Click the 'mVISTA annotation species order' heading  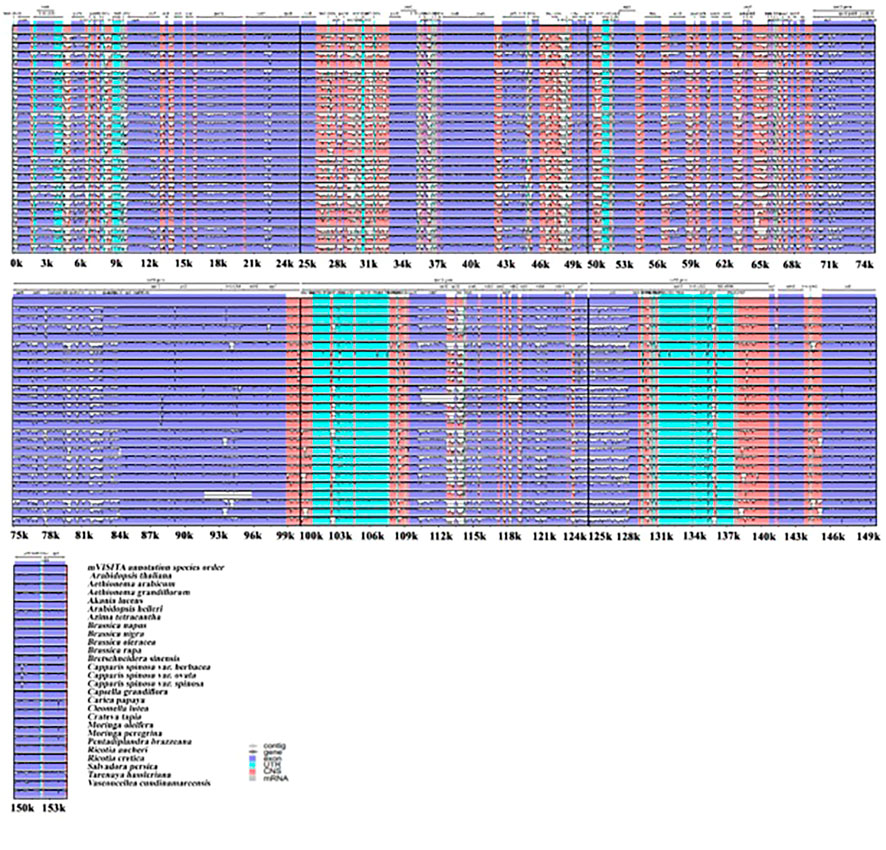point(155,567)
